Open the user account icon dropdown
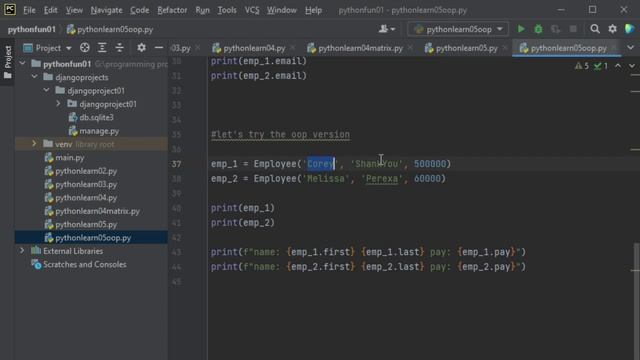The width and height of the screenshot is (640, 360). coord(387,29)
